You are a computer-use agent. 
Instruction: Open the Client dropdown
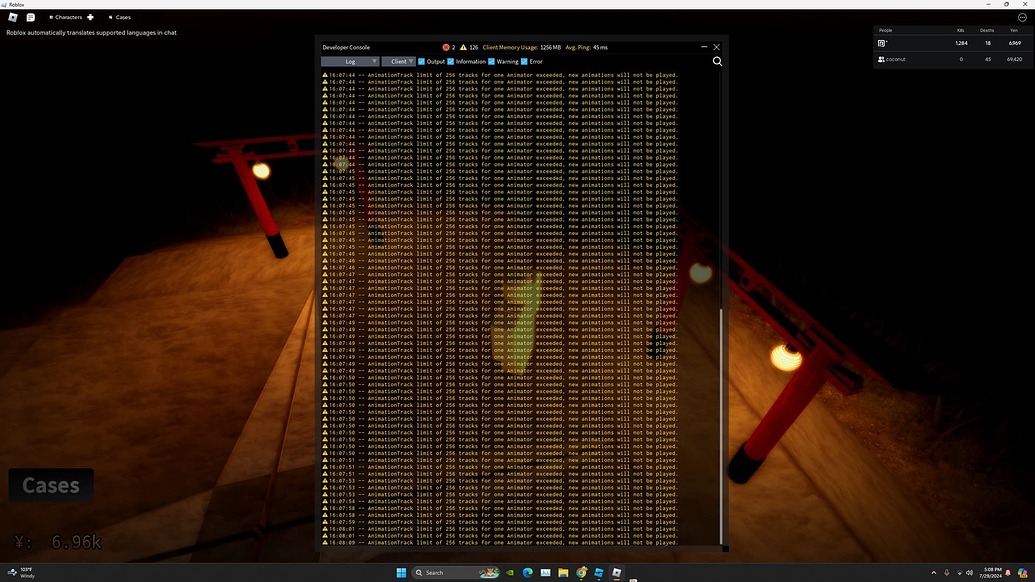click(398, 61)
